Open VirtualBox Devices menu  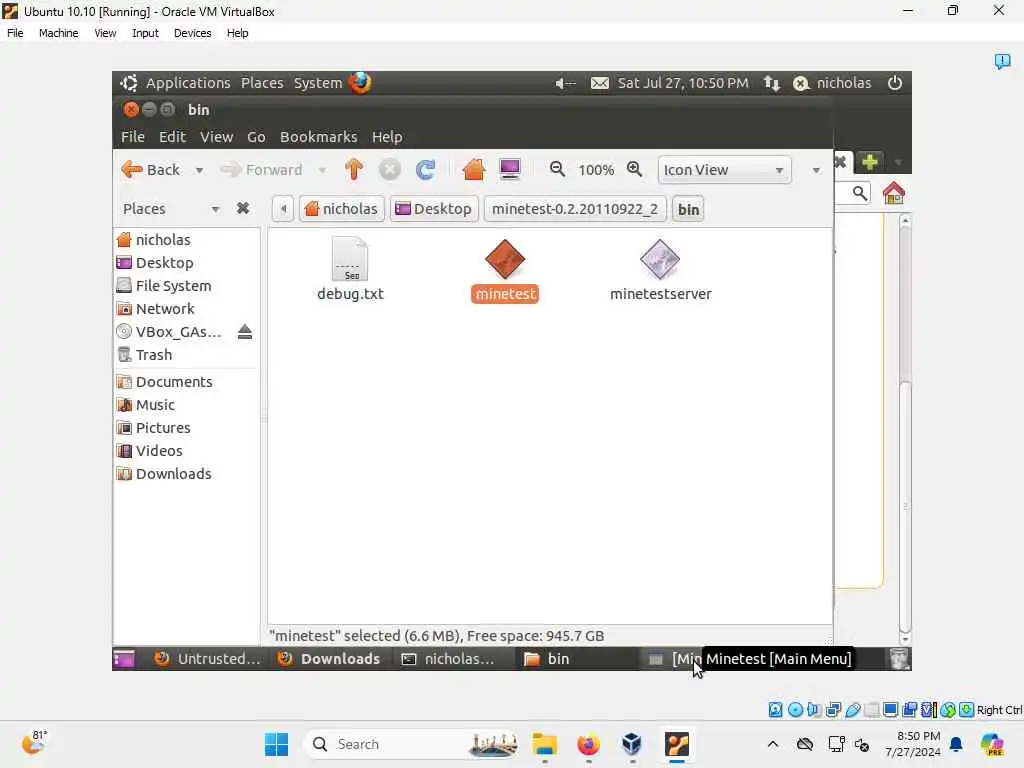click(192, 33)
